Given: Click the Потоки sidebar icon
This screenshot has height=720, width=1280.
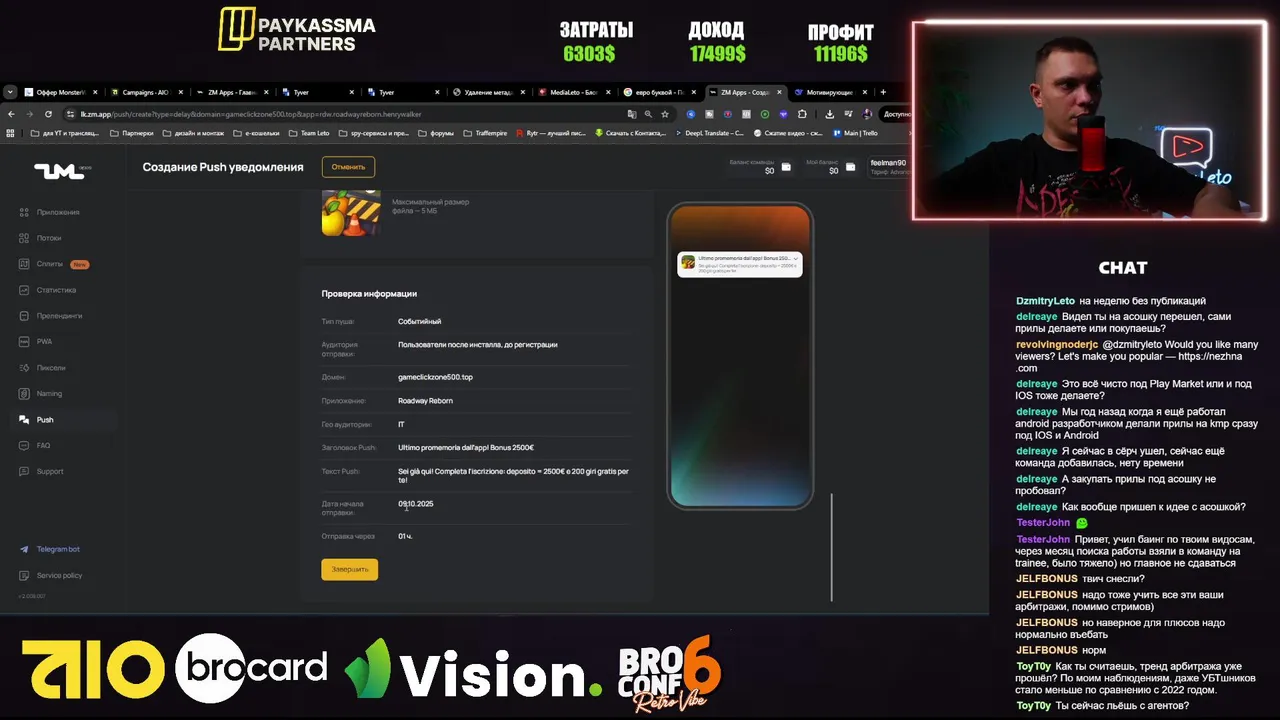Looking at the screenshot, I should point(24,238).
